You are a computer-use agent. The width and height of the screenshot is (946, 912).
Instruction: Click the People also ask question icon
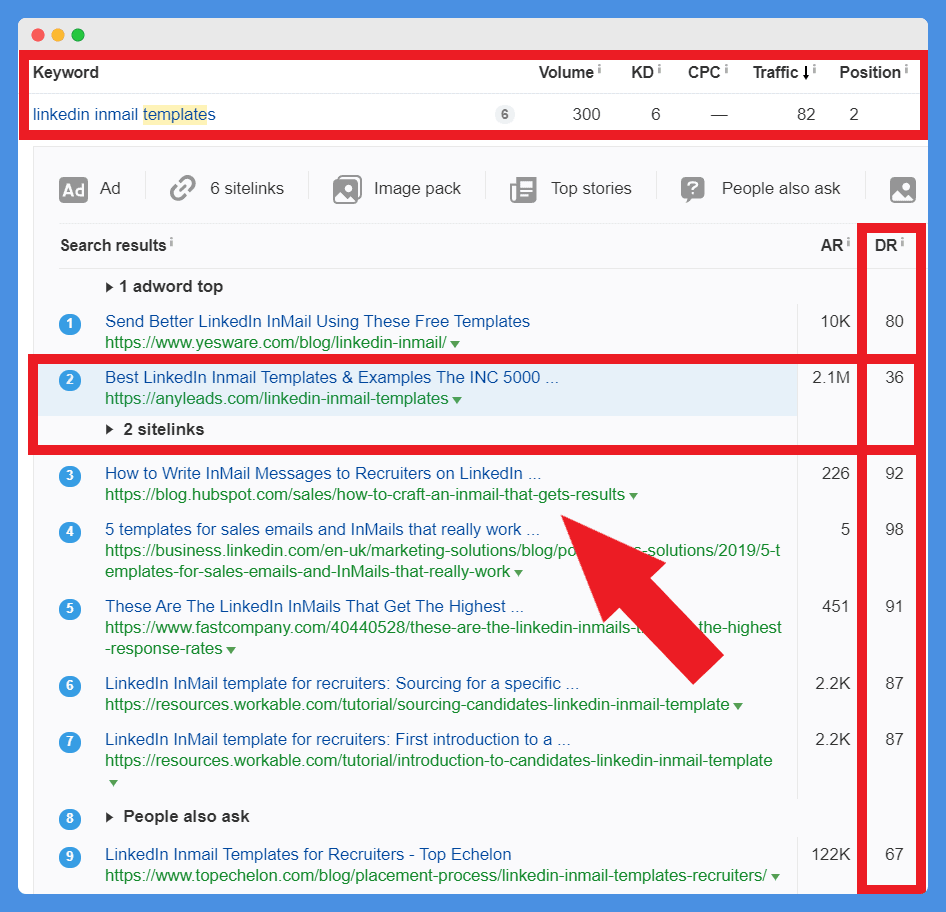tap(693, 189)
